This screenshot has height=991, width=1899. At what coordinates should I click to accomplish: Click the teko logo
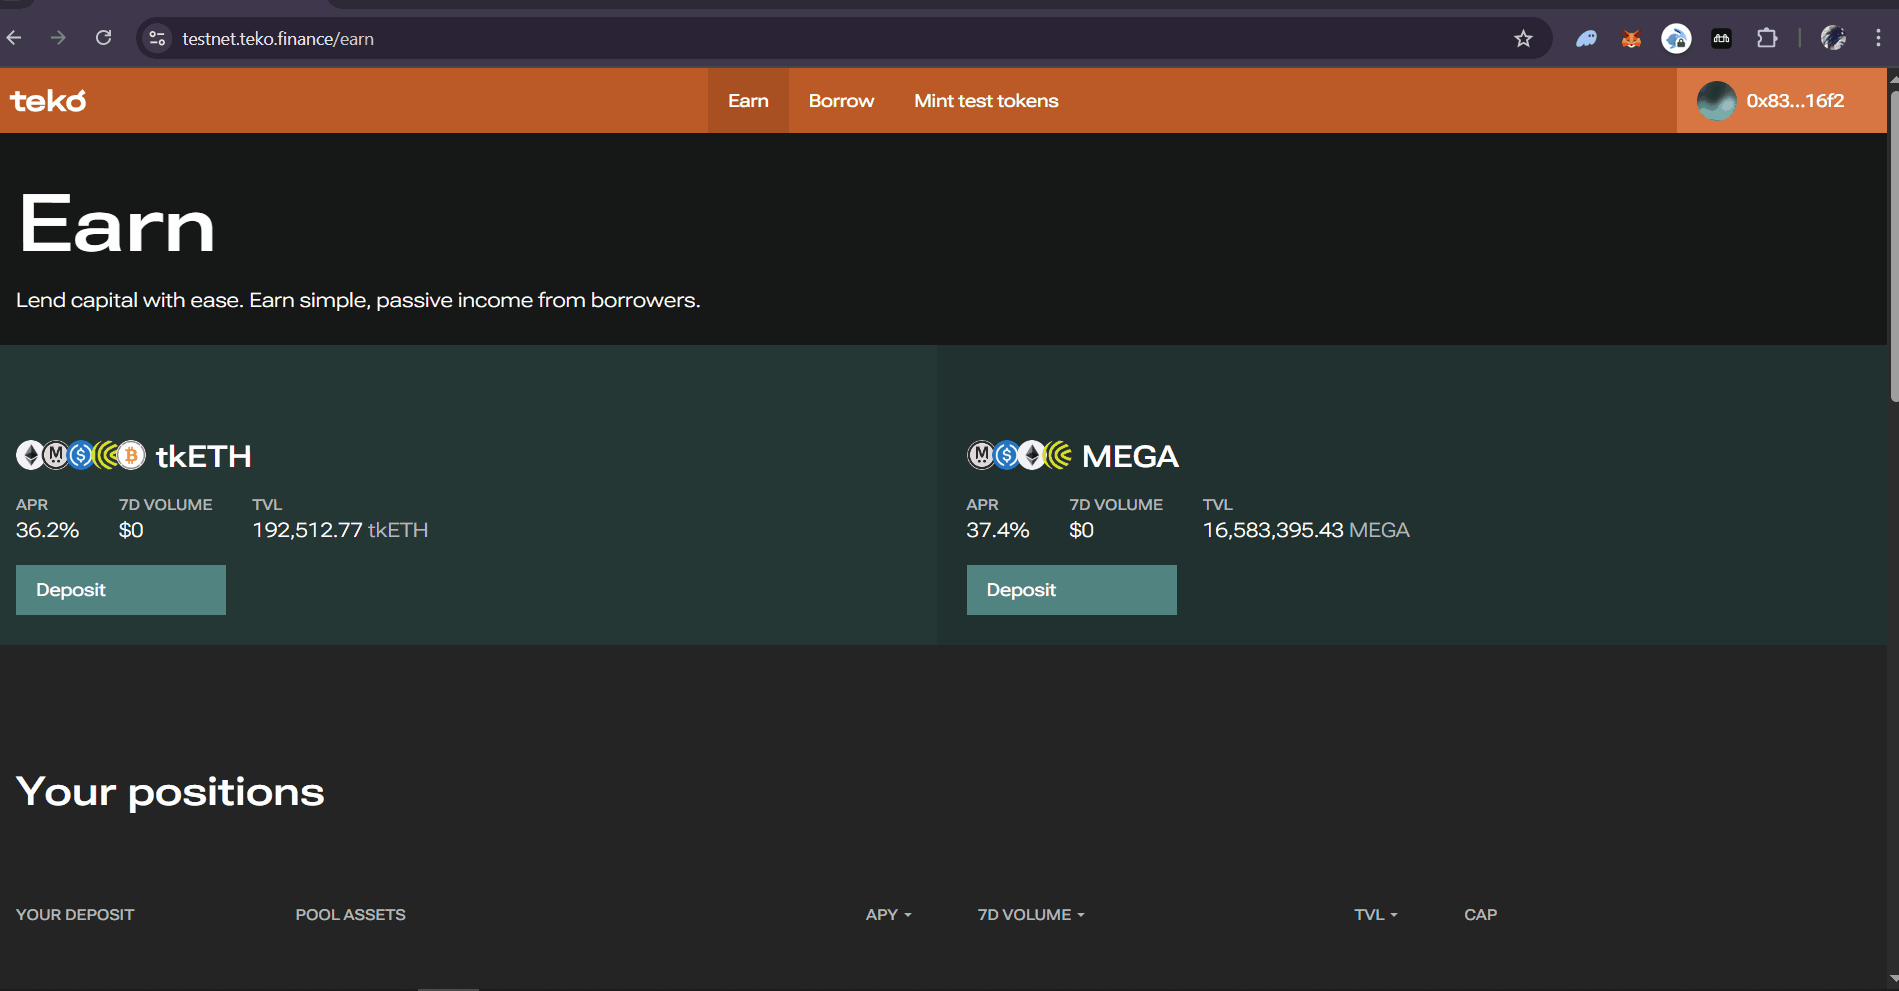click(48, 101)
